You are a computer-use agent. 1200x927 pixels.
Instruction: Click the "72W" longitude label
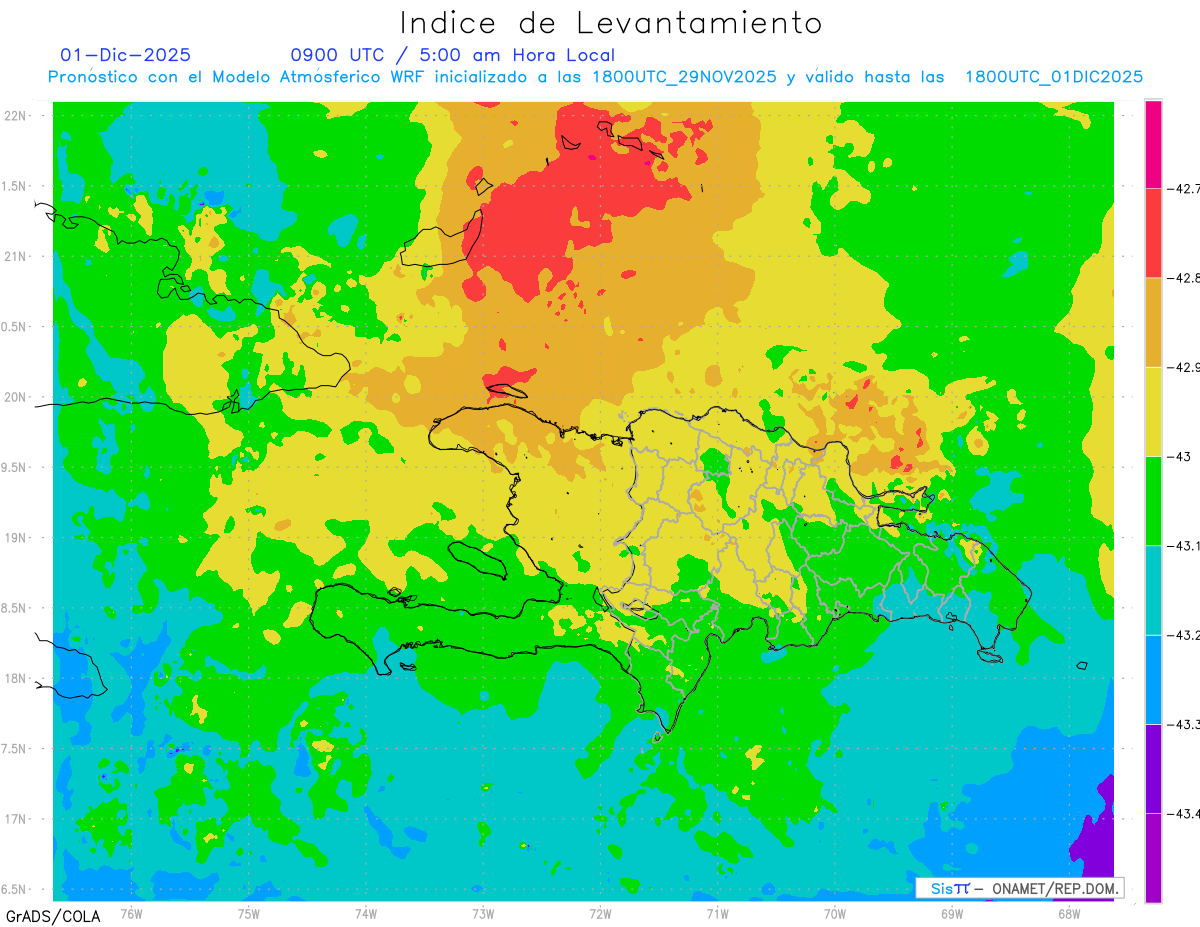pyautogui.click(x=600, y=912)
